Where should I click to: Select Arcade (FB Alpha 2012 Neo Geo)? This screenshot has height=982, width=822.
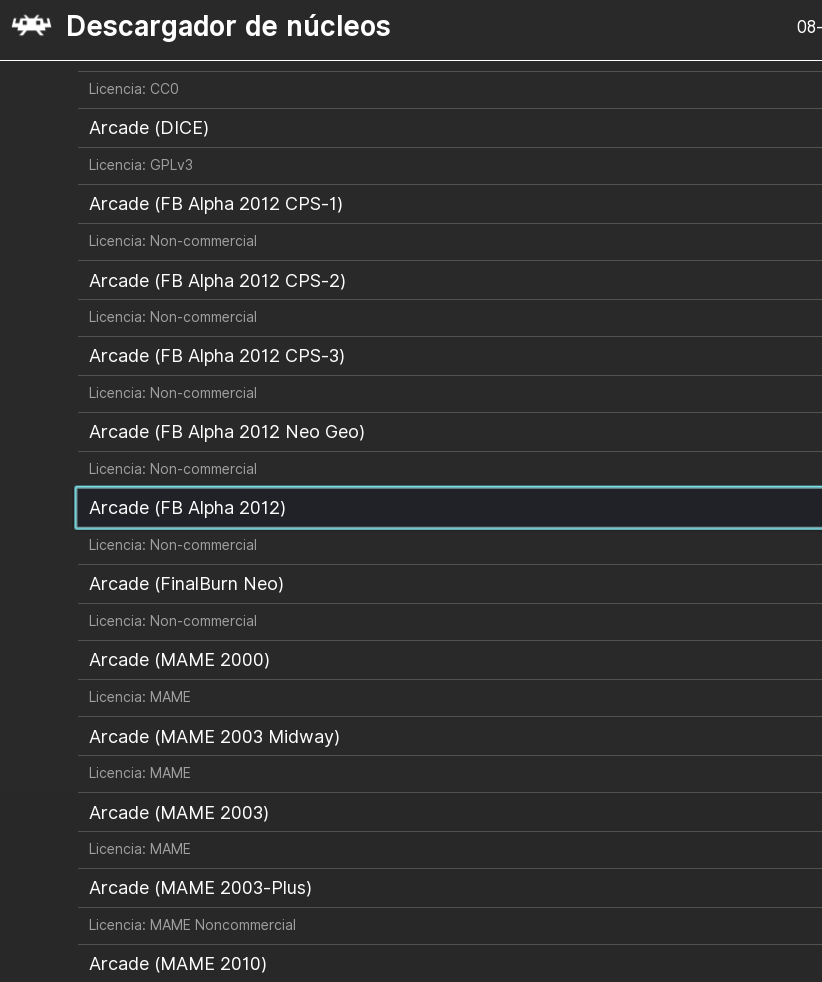(x=227, y=432)
